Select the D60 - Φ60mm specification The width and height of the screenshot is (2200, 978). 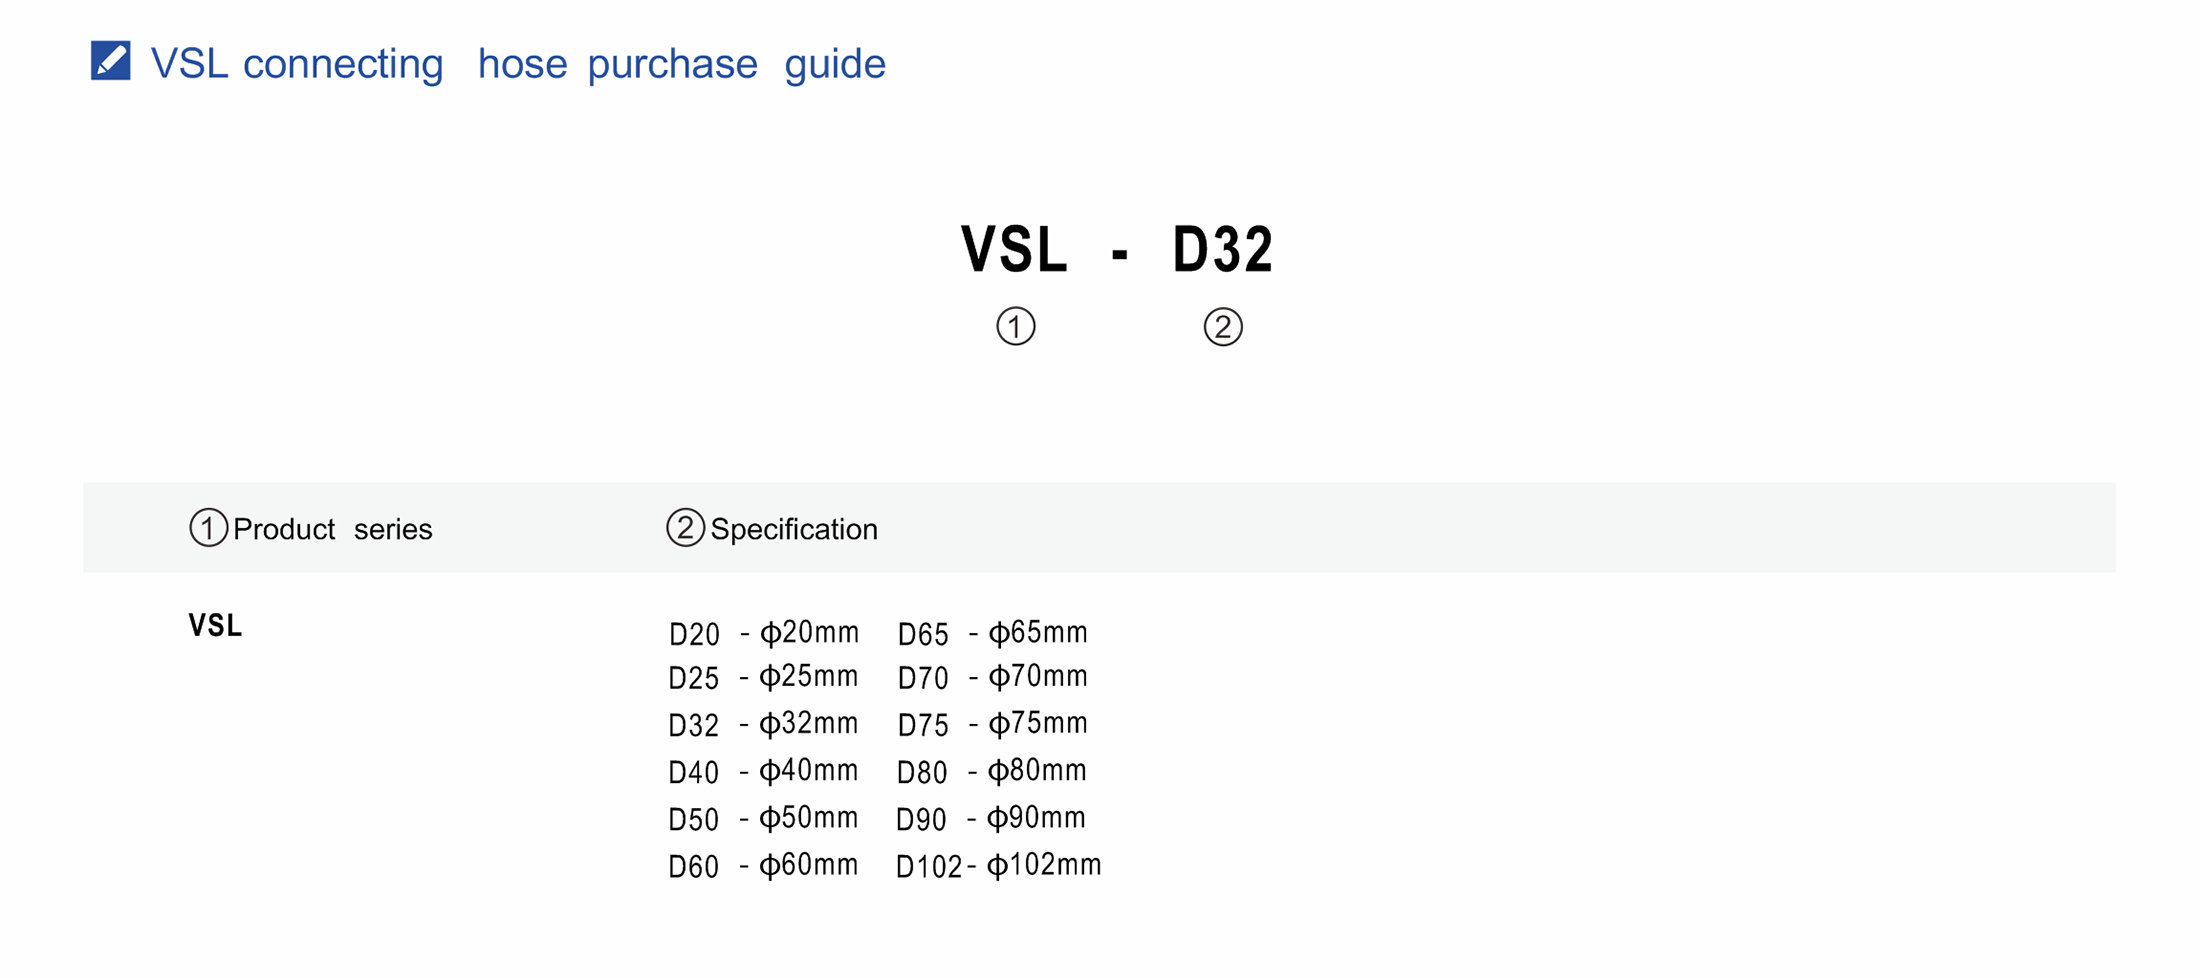pos(764,865)
